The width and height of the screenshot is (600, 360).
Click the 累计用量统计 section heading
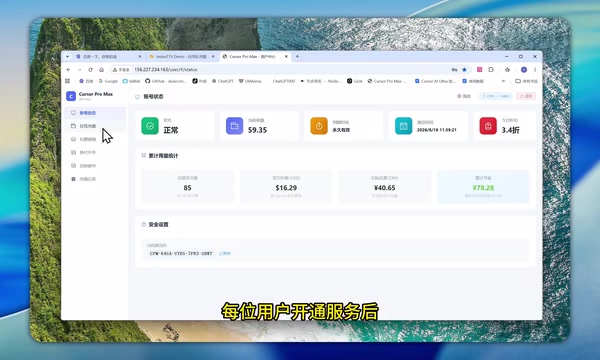click(x=163, y=156)
